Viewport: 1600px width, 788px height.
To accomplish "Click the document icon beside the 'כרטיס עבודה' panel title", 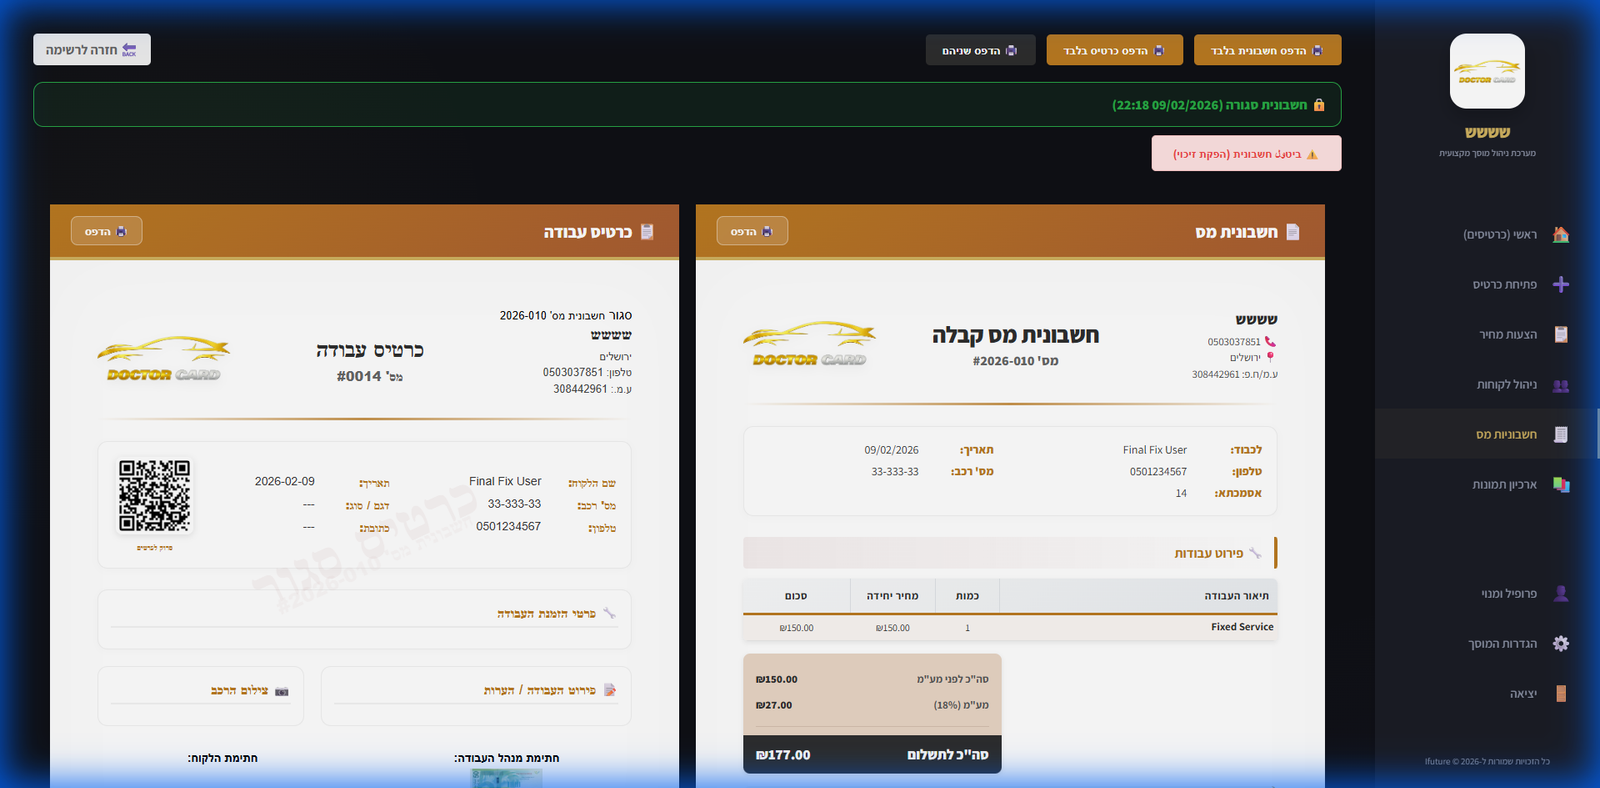I will pos(647,231).
